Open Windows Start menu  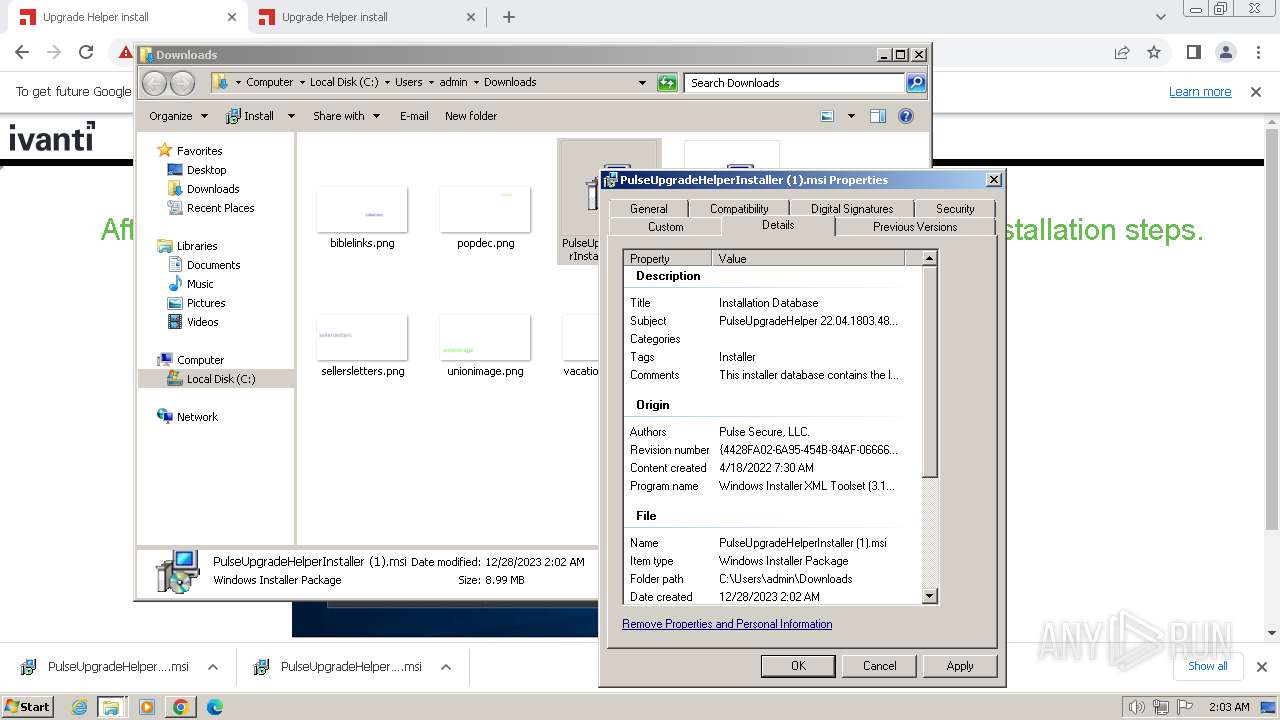pos(28,707)
